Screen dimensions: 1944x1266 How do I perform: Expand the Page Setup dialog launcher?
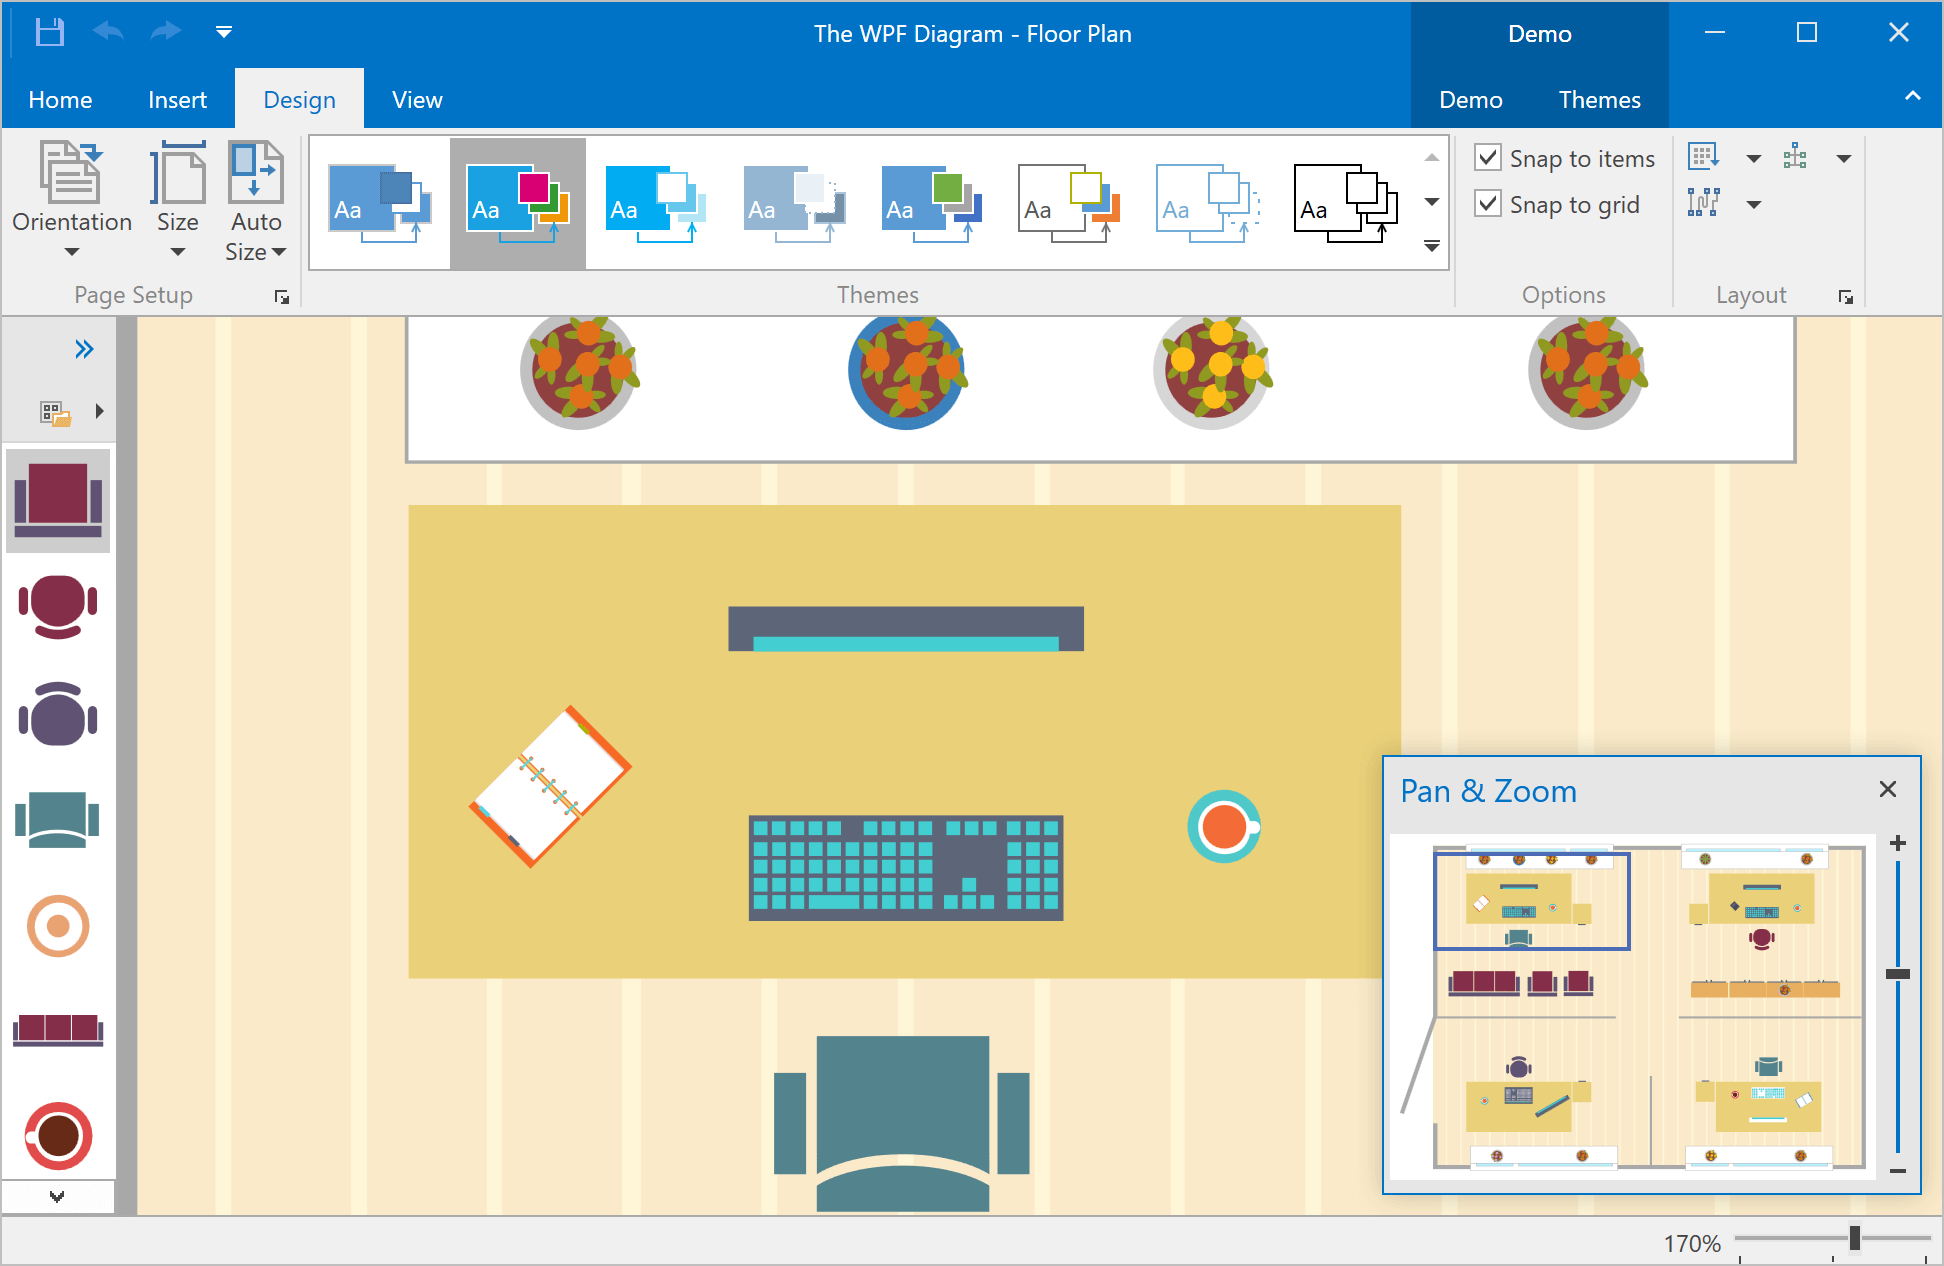tap(281, 295)
